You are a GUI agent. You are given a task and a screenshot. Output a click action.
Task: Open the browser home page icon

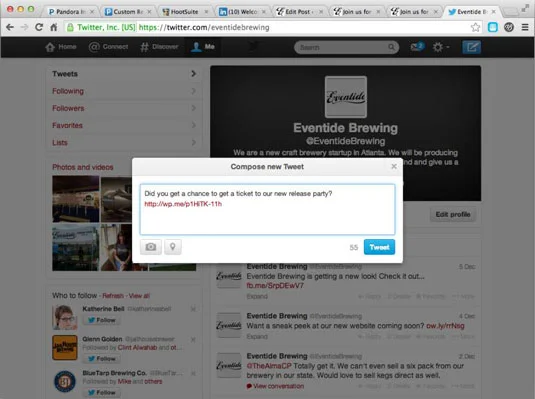tap(54, 27)
